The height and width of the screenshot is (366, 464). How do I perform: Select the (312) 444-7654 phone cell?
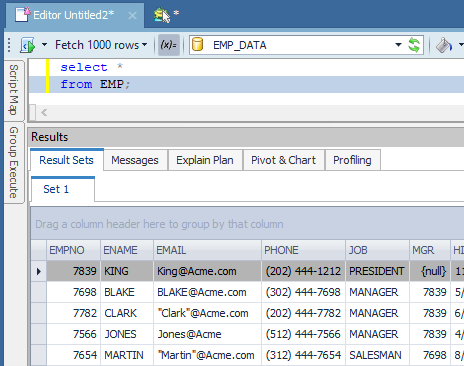click(x=303, y=355)
